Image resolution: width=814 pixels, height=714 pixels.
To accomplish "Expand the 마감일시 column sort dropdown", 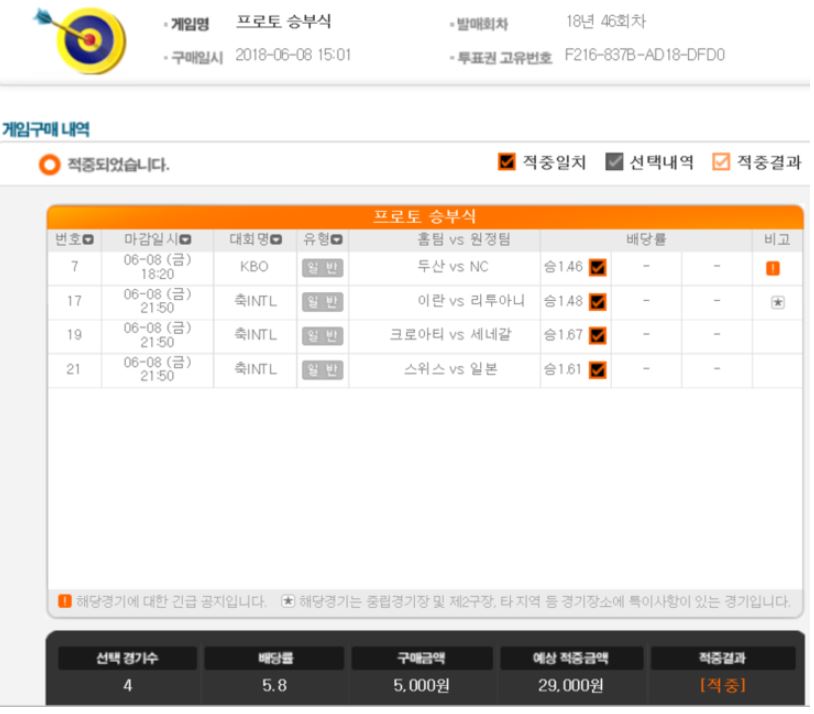I will coord(185,240).
